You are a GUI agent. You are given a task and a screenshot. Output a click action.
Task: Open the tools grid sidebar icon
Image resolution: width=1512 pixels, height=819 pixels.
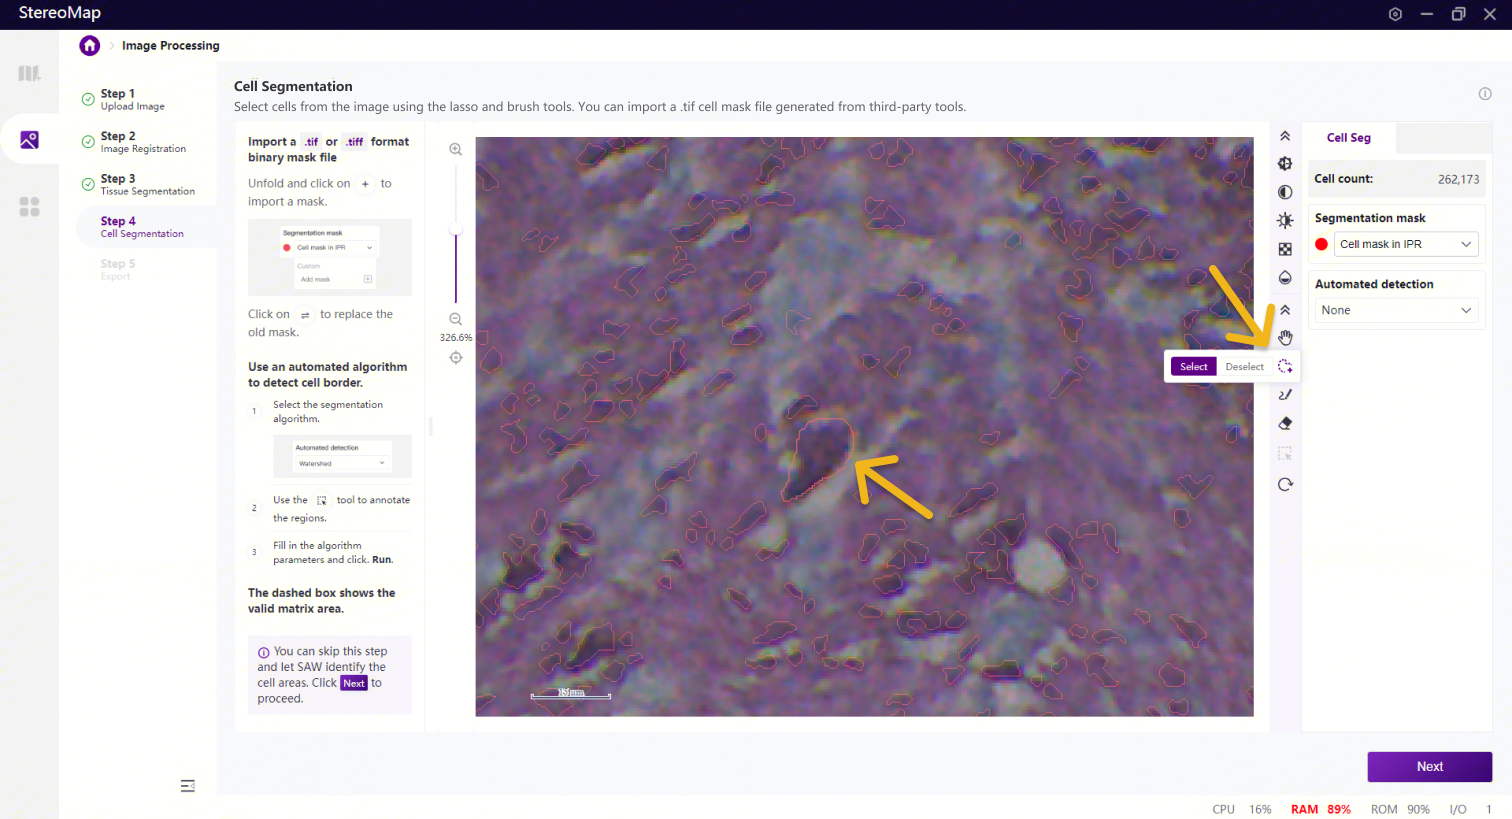(29, 206)
